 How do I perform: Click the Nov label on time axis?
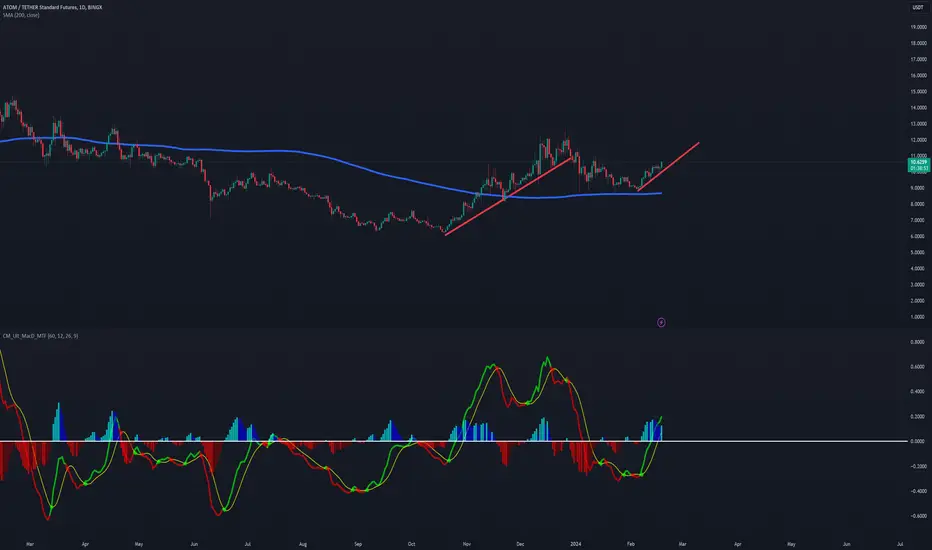(x=467, y=544)
